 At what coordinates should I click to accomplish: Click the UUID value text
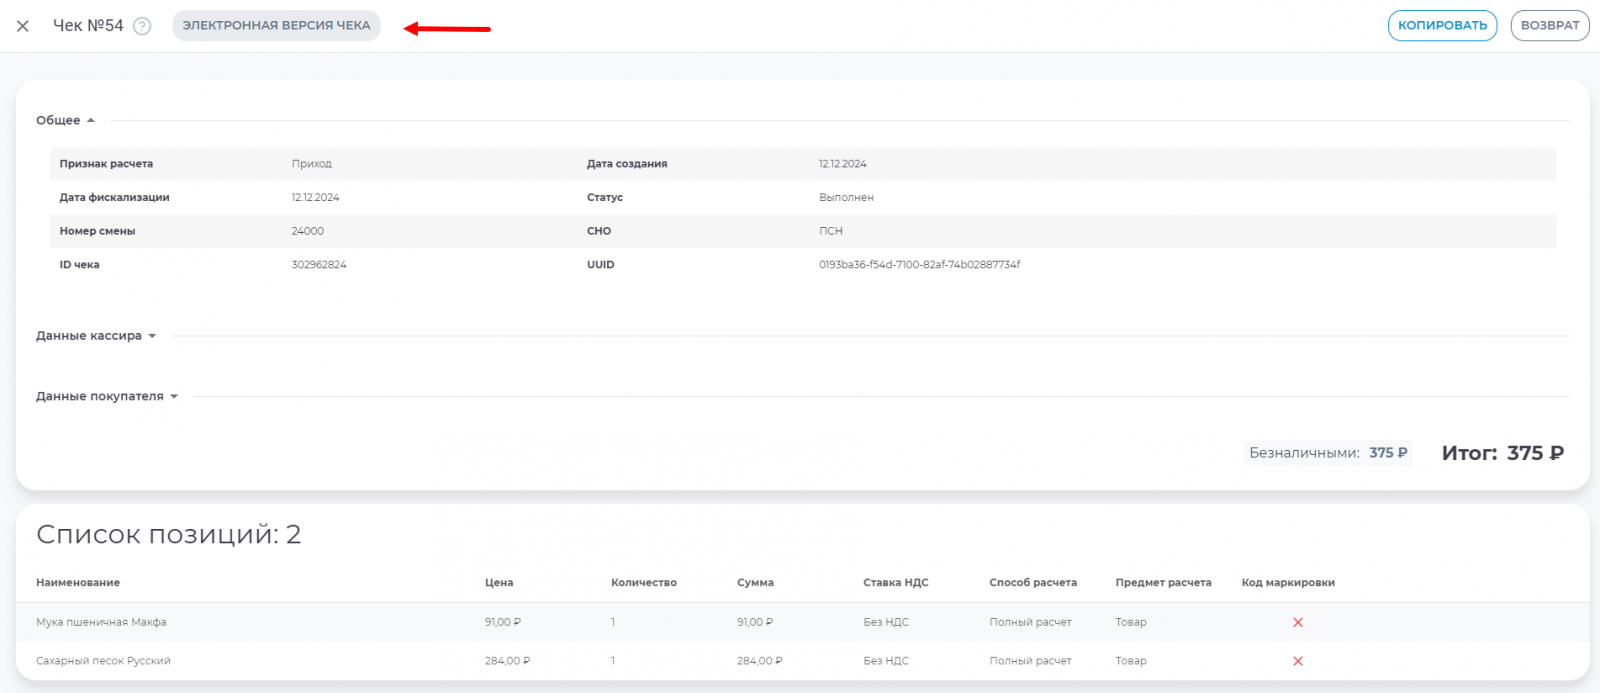click(x=919, y=265)
